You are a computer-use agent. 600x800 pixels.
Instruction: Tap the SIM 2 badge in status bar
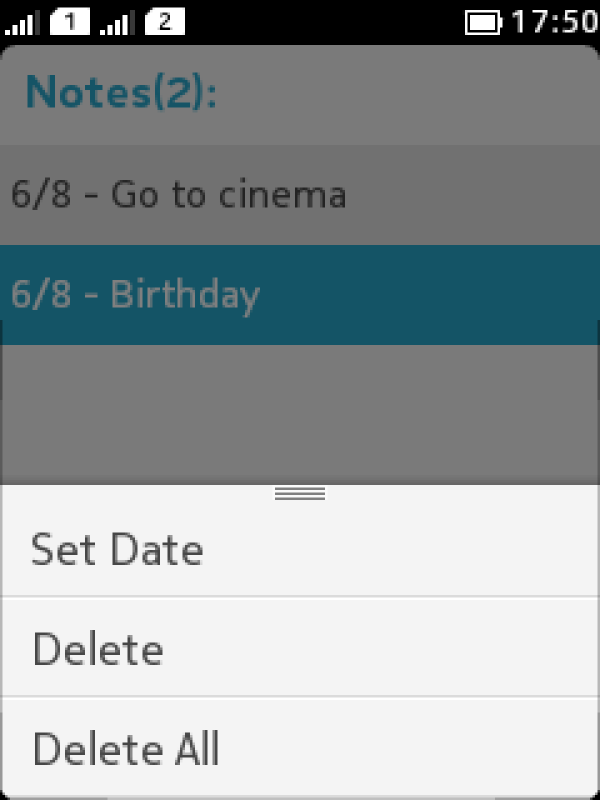tap(165, 21)
